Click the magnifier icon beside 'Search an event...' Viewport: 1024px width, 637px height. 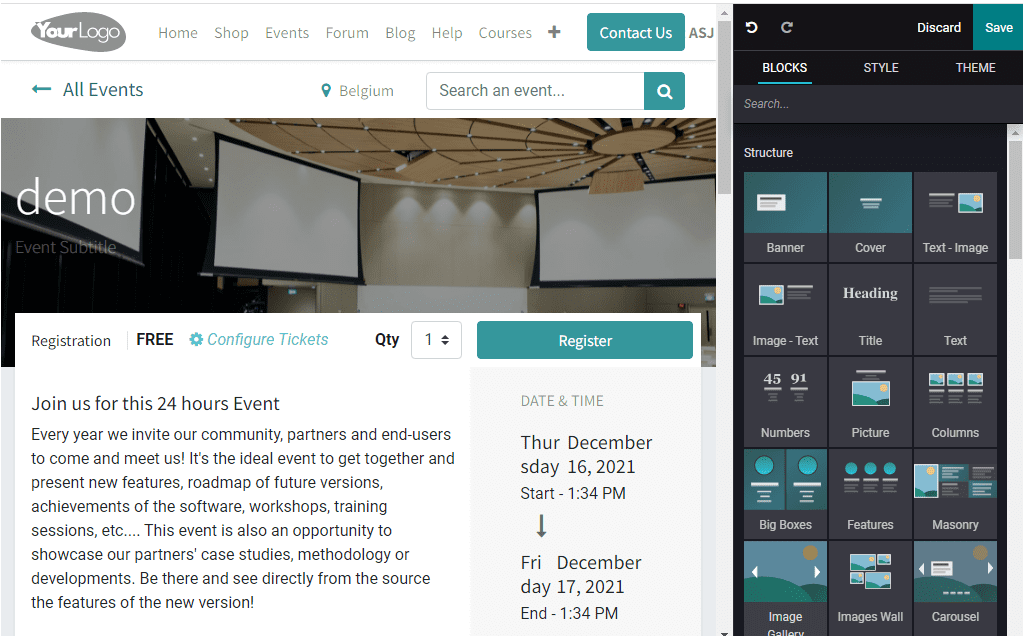point(664,90)
